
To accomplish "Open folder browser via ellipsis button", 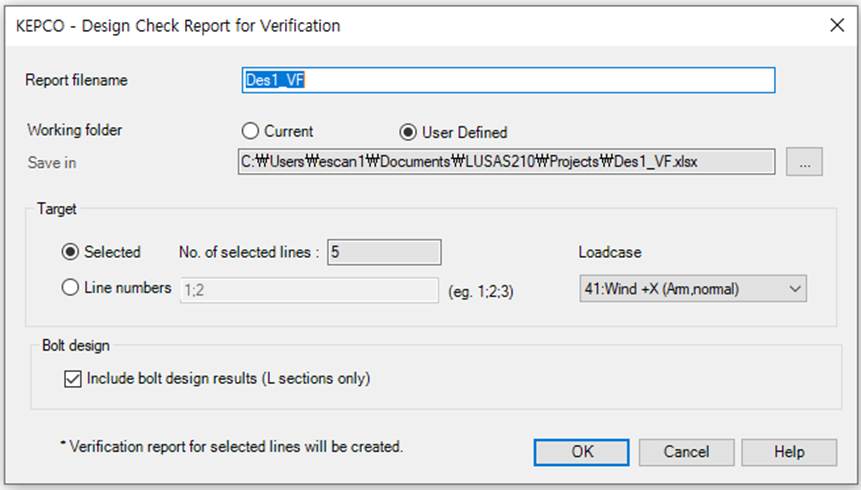I will coord(804,162).
